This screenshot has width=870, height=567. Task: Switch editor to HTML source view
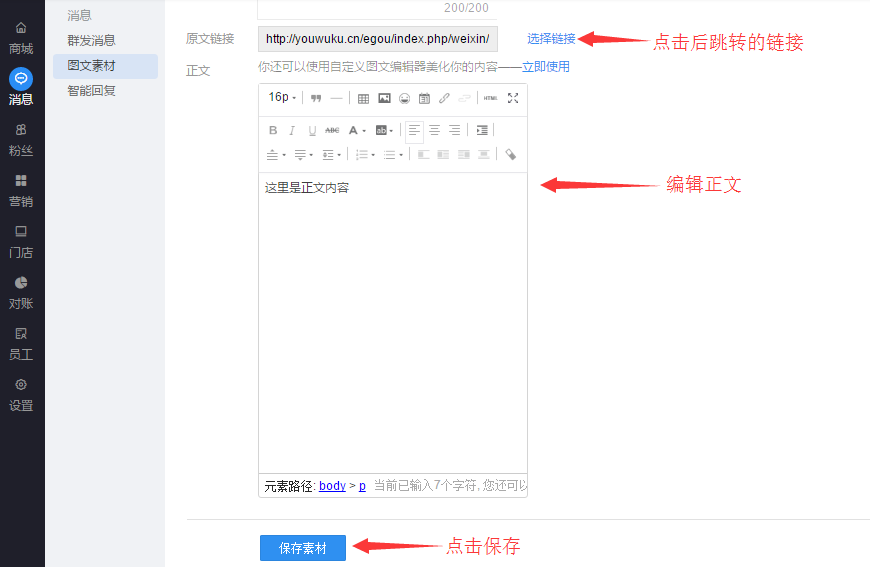[490, 98]
